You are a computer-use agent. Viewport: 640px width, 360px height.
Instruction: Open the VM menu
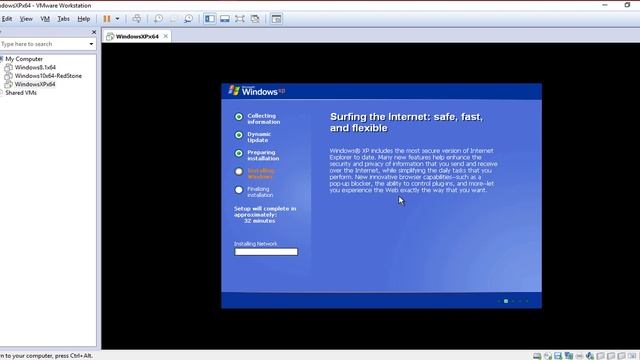click(45, 19)
